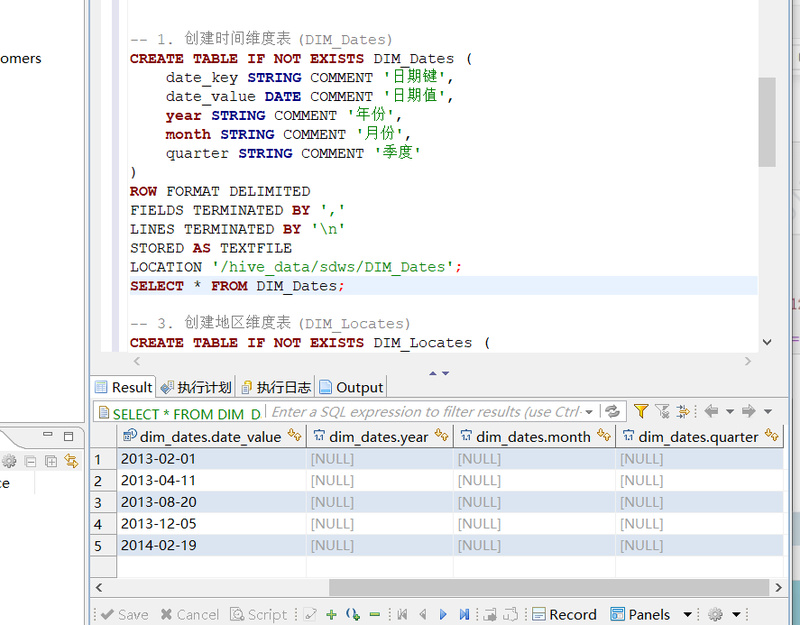The width and height of the screenshot is (800, 625).
Task: Open the 执行计划 tab
Action: pyautogui.click(x=196, y=387)
